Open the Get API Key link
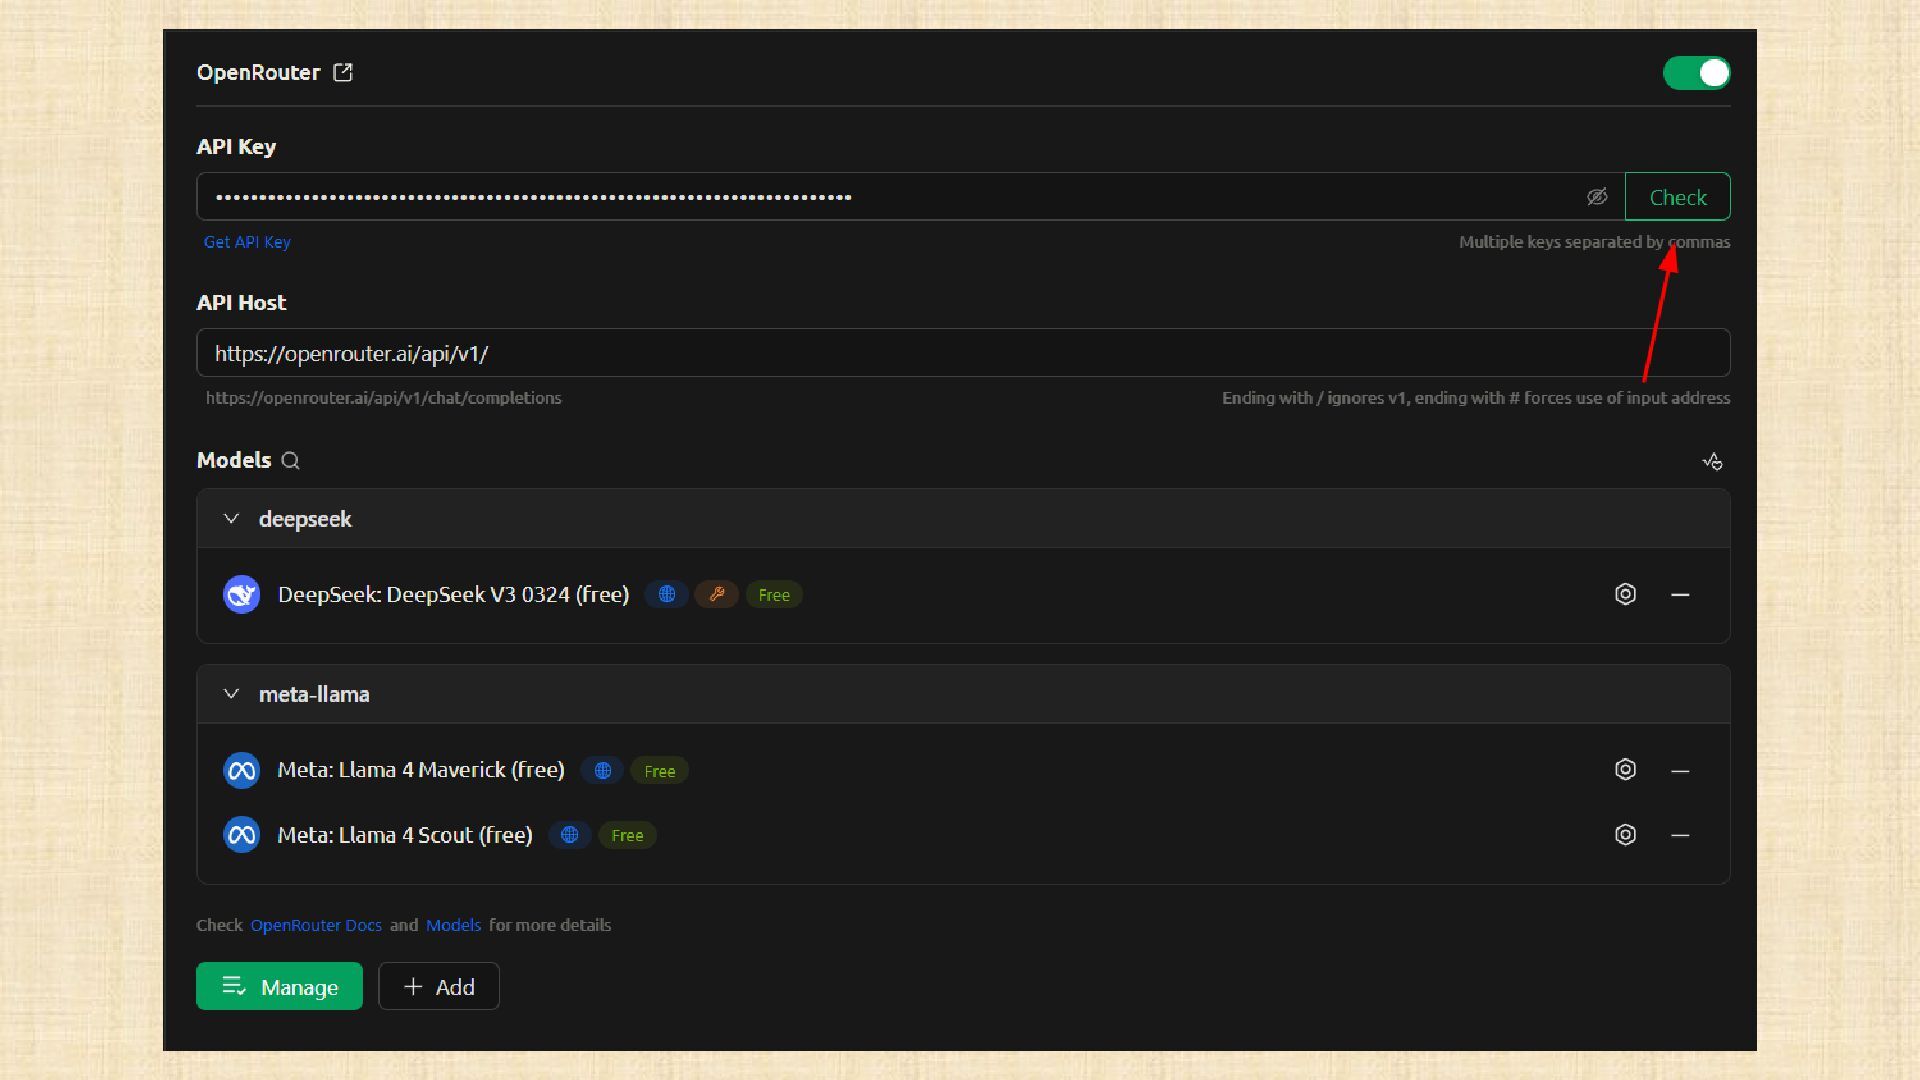1920x1080 pixels. [x=247, y=242]
